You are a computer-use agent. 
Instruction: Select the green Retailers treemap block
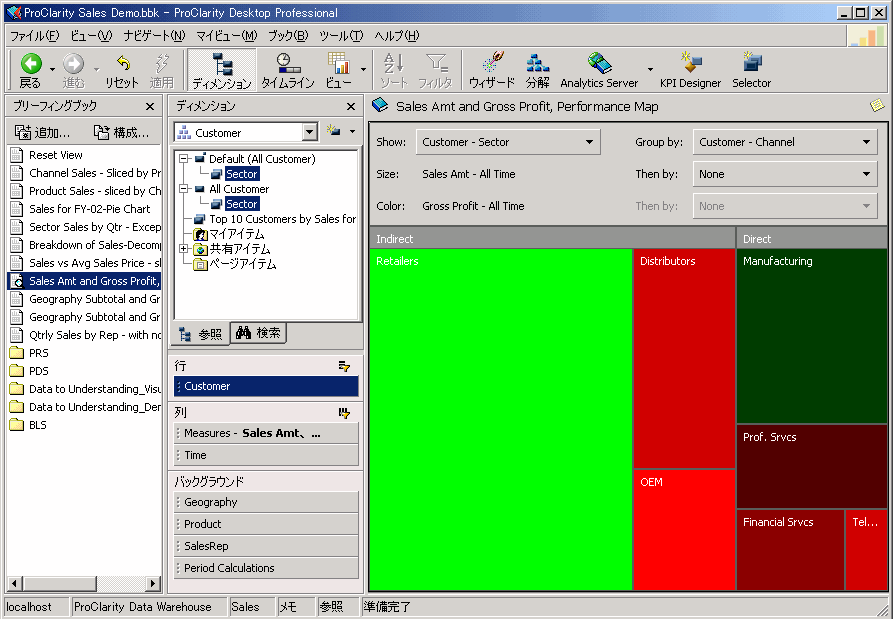[x=501, y=419]
